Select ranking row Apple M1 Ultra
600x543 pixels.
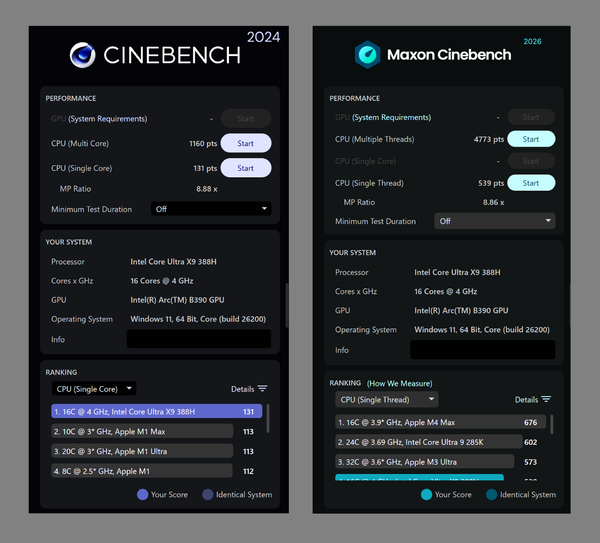pyautogui.click(x=142, y=451)
